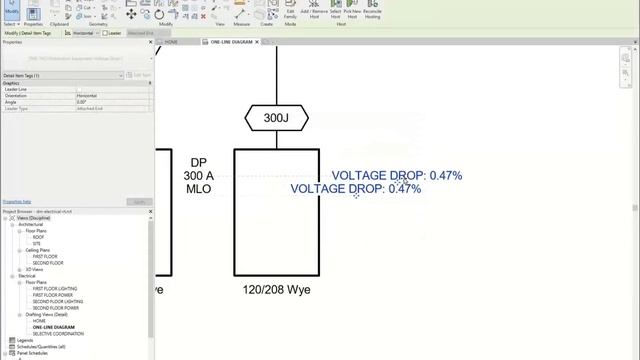Viewport: 640px width, 360px height.
Task: Toggle the Leader checkbox in the options bar
Action: pyautogui.click(x=105, y=33)
